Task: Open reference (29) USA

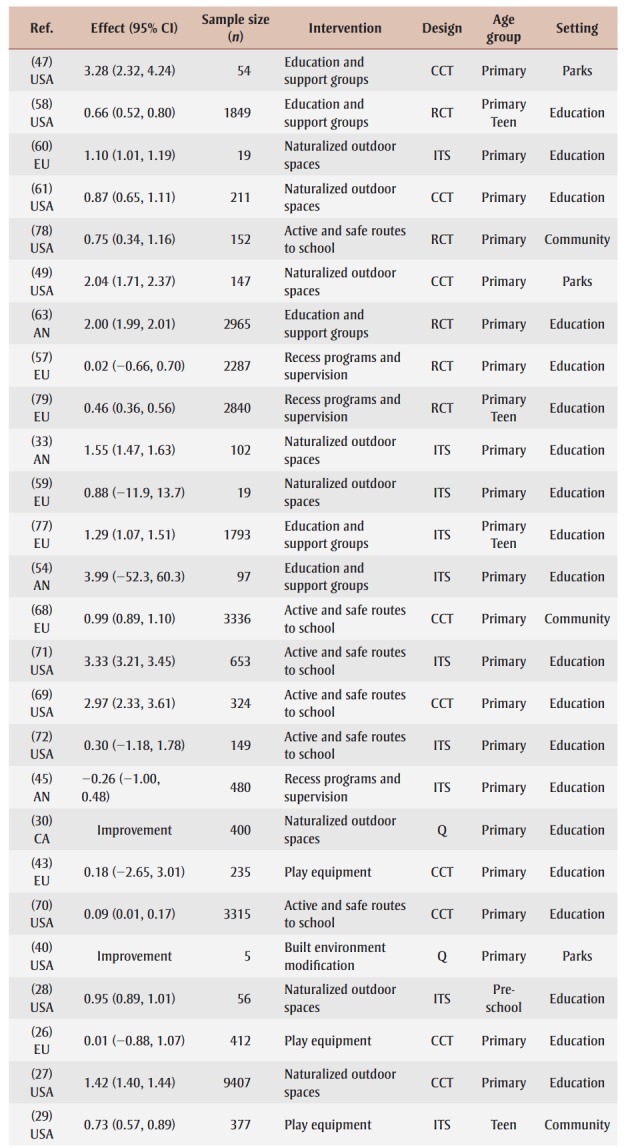Action: [41, 1125]
